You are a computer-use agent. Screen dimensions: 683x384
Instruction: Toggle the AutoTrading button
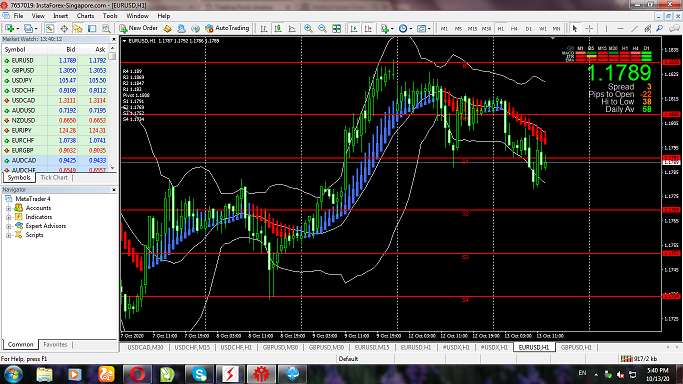click(227, 28)
